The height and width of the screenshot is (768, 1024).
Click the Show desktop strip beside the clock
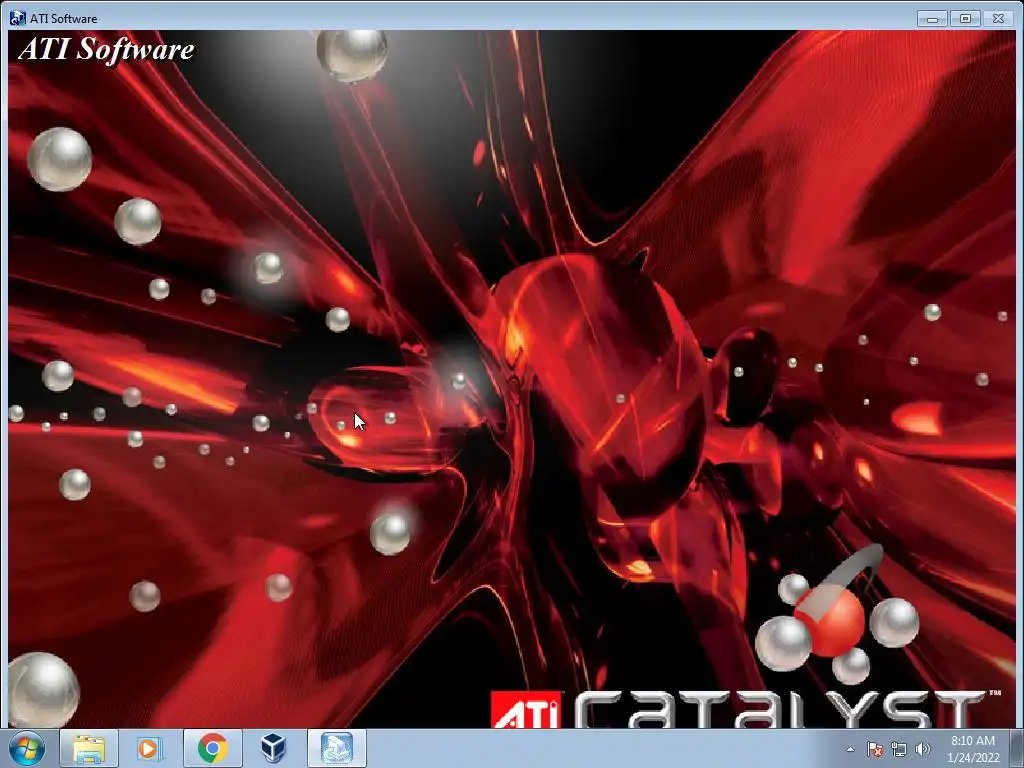pyautogui.click(x=1017, y=748)
